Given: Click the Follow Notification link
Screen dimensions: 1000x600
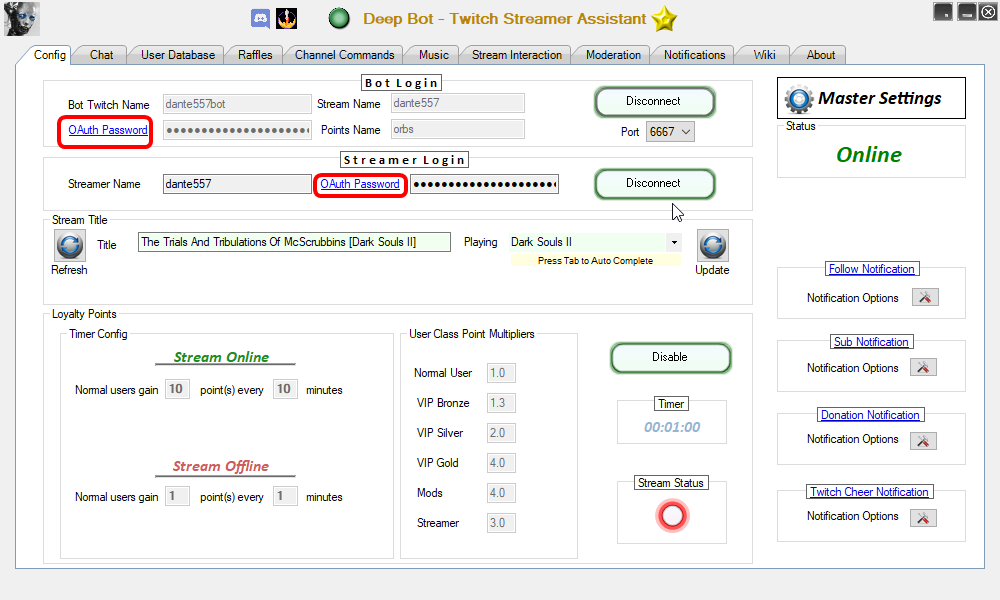Looking at the screenshot, I should tap(871, 269).
